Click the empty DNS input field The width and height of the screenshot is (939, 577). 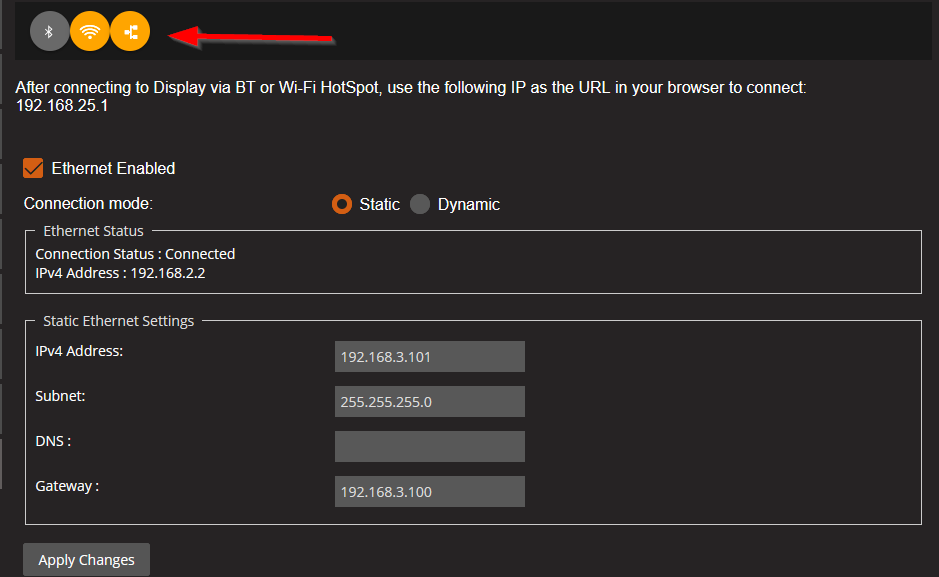click(x=429, y=446)
